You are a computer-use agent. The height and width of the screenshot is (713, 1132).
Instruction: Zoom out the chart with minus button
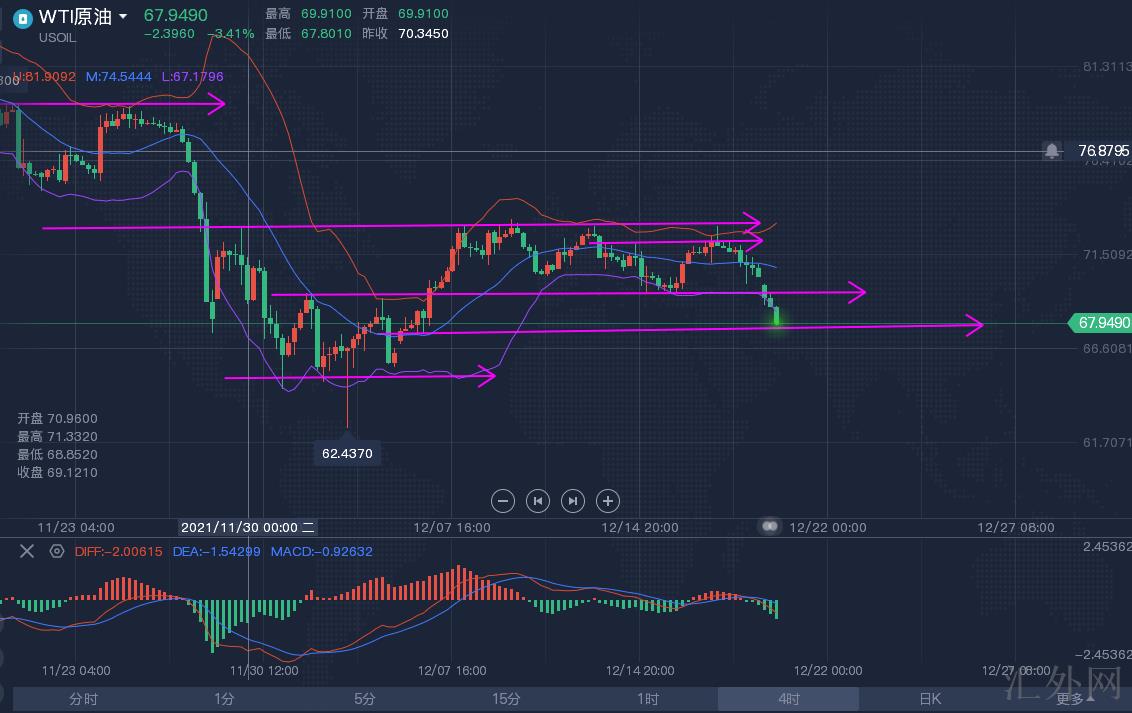(x=503, y=501)
